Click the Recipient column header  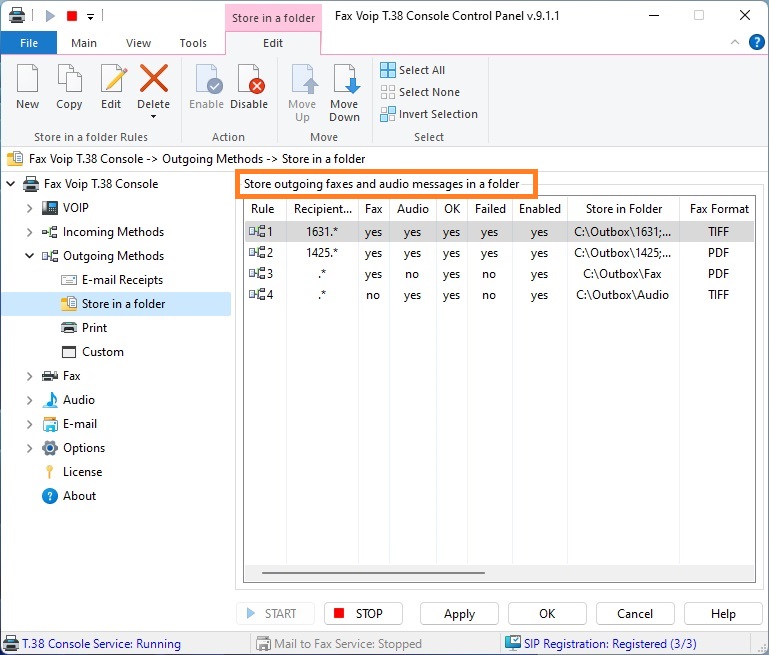tap(323, 209)
